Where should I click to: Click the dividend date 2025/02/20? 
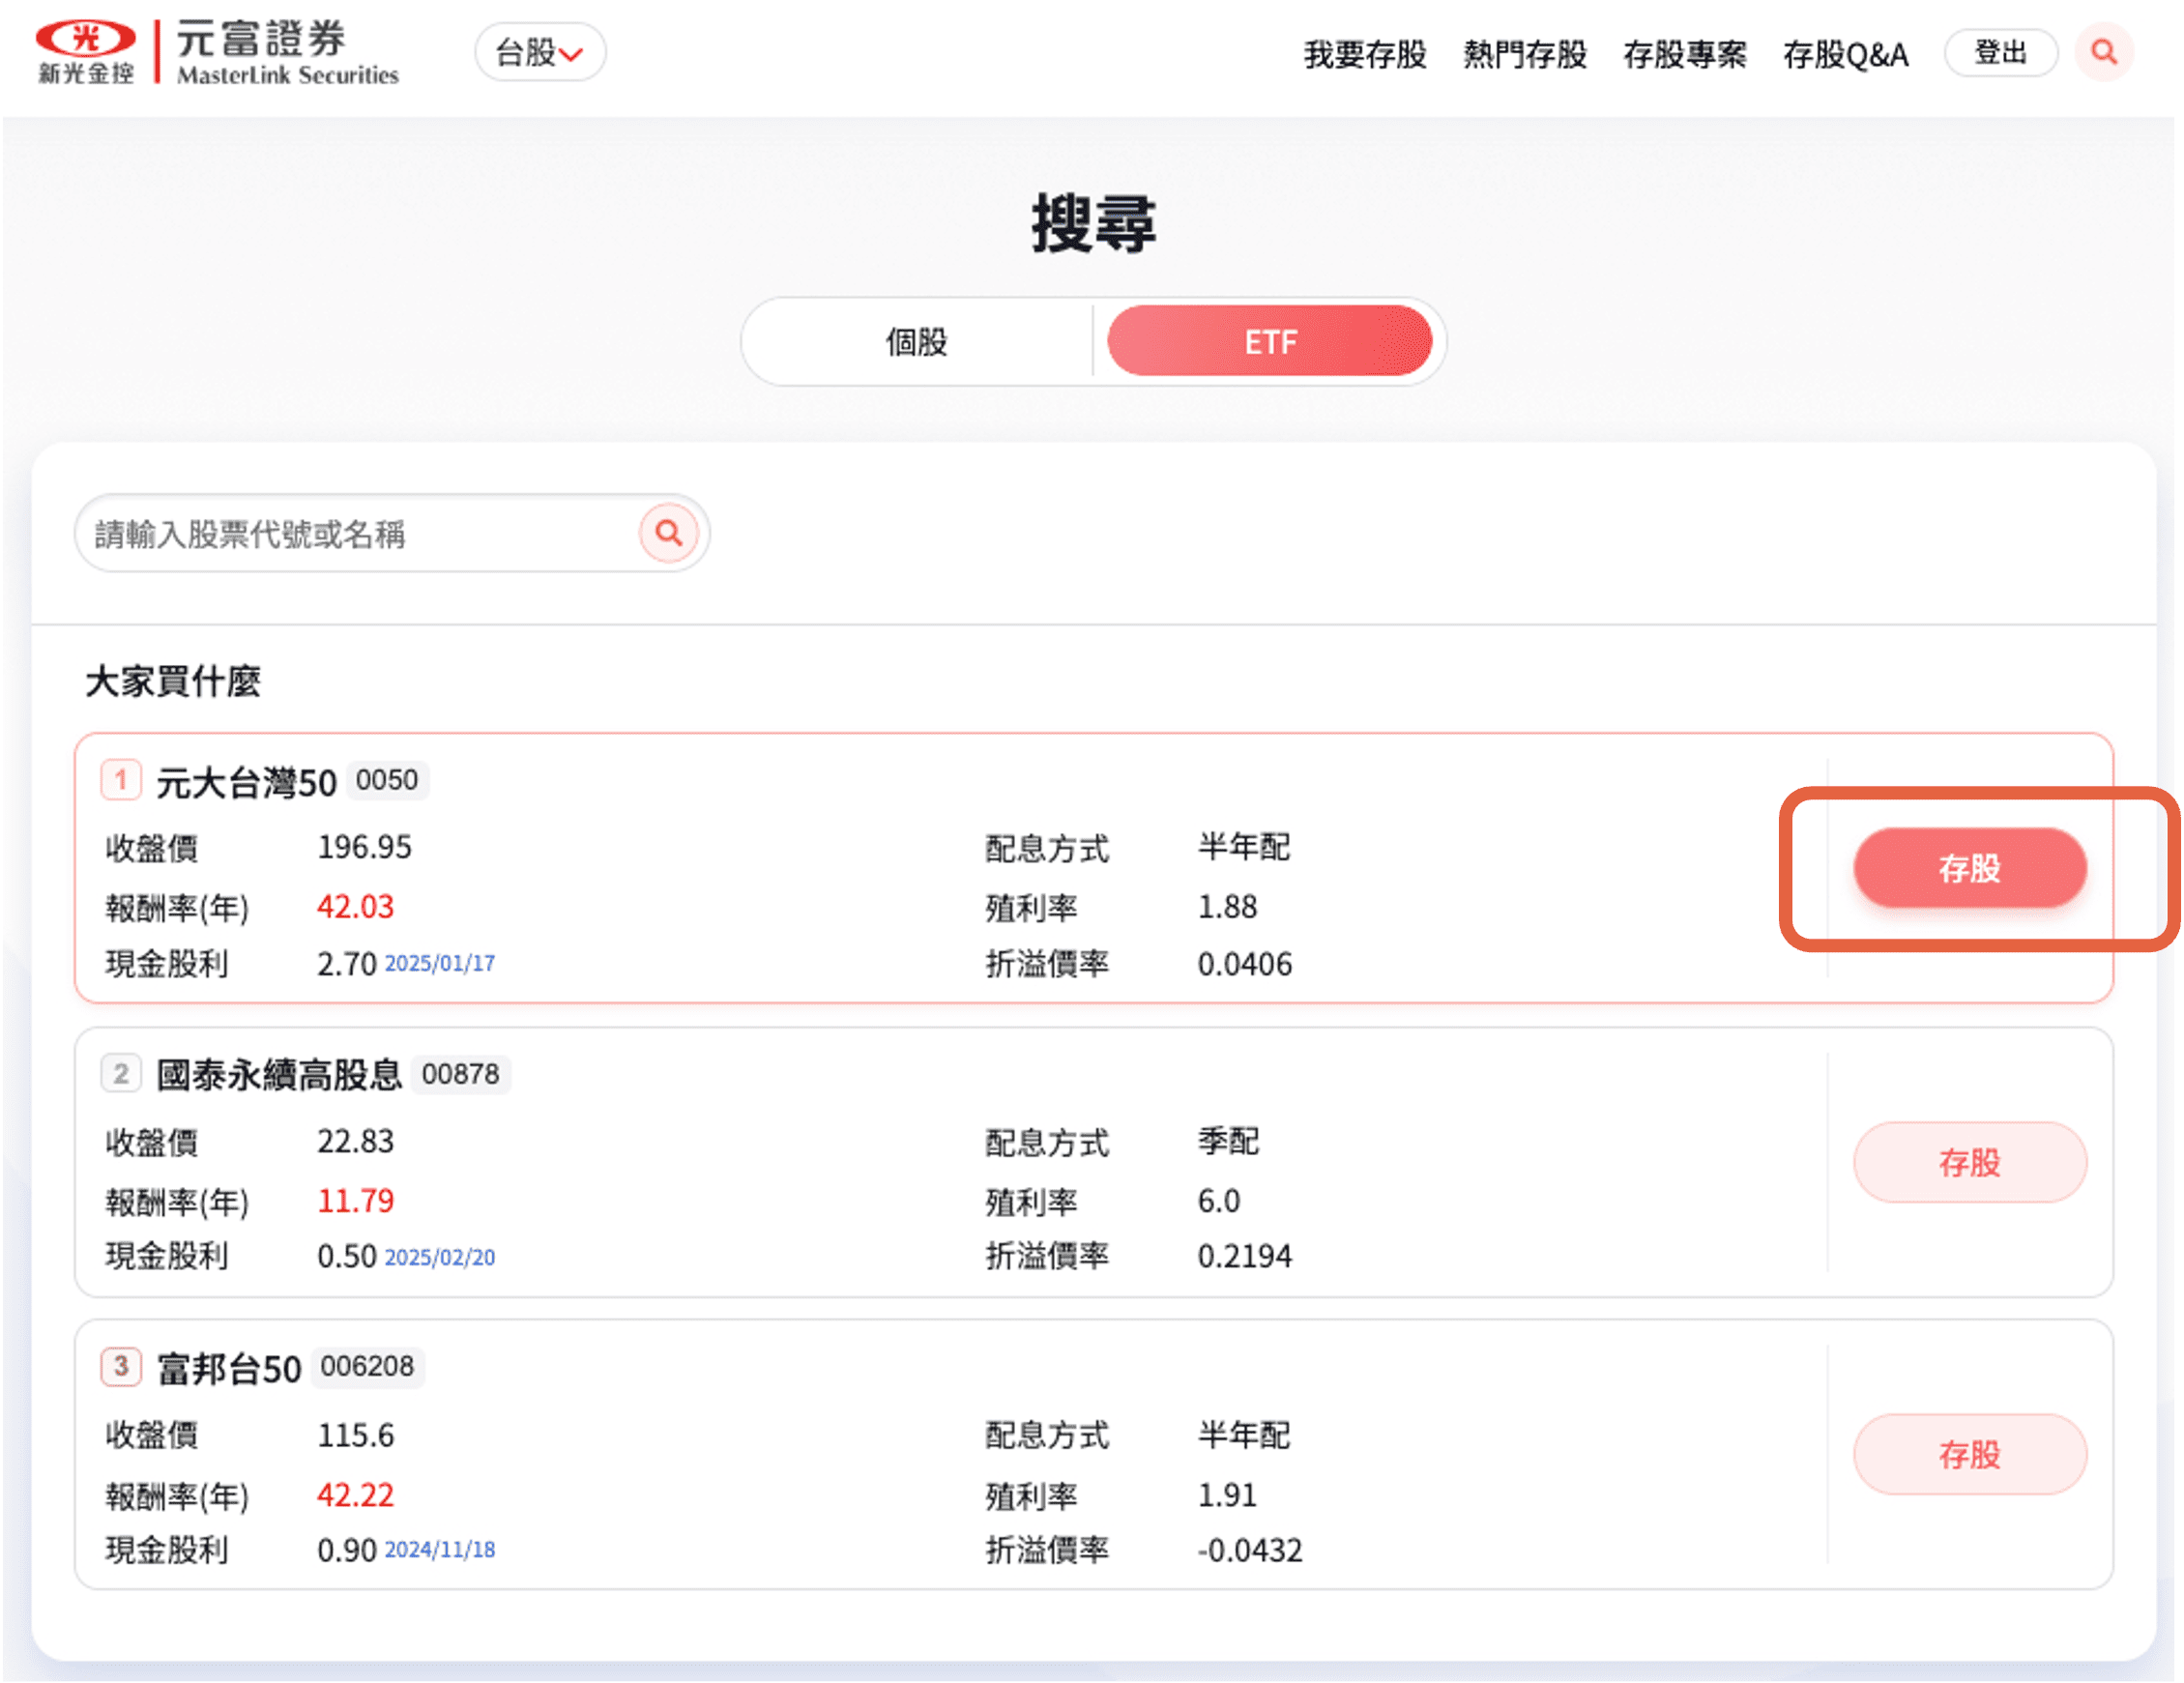[x=440, y=1258]
